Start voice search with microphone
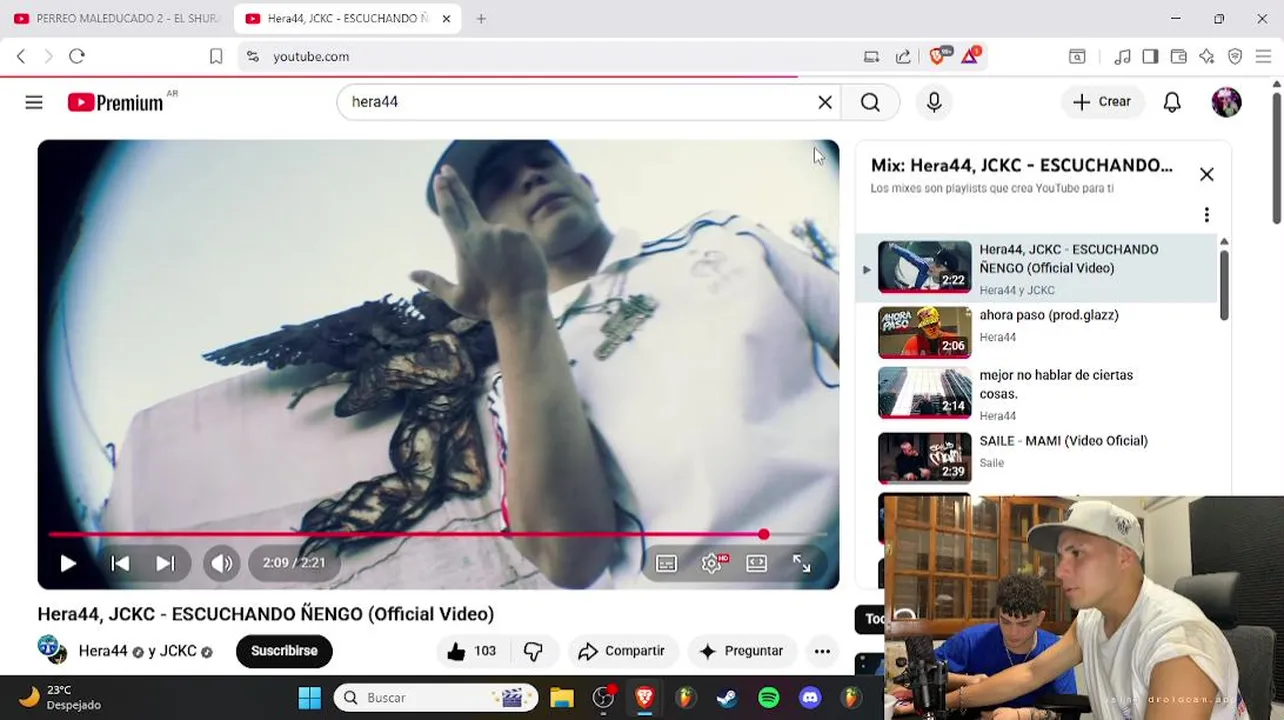This screenshot has width=1284, height=720. tap(934, 102)
